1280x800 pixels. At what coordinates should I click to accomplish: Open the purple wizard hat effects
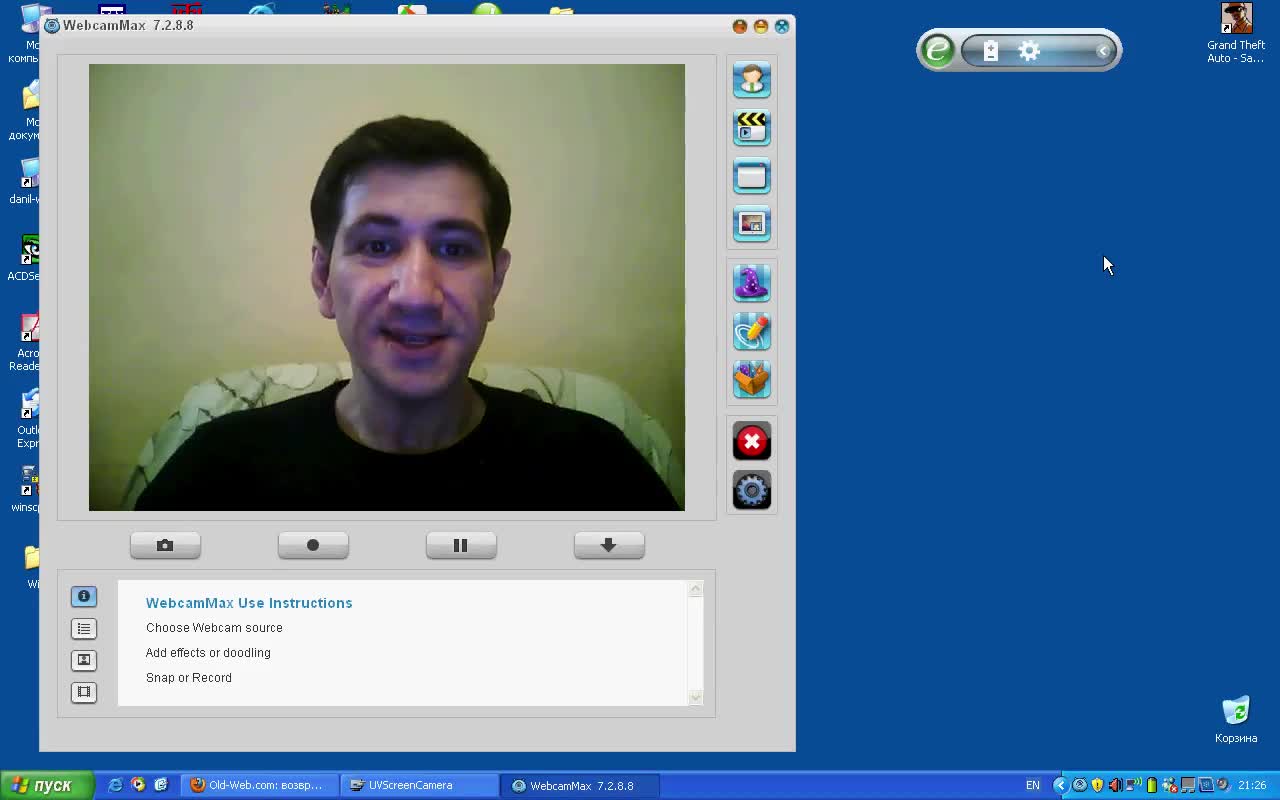coord(751,283)
